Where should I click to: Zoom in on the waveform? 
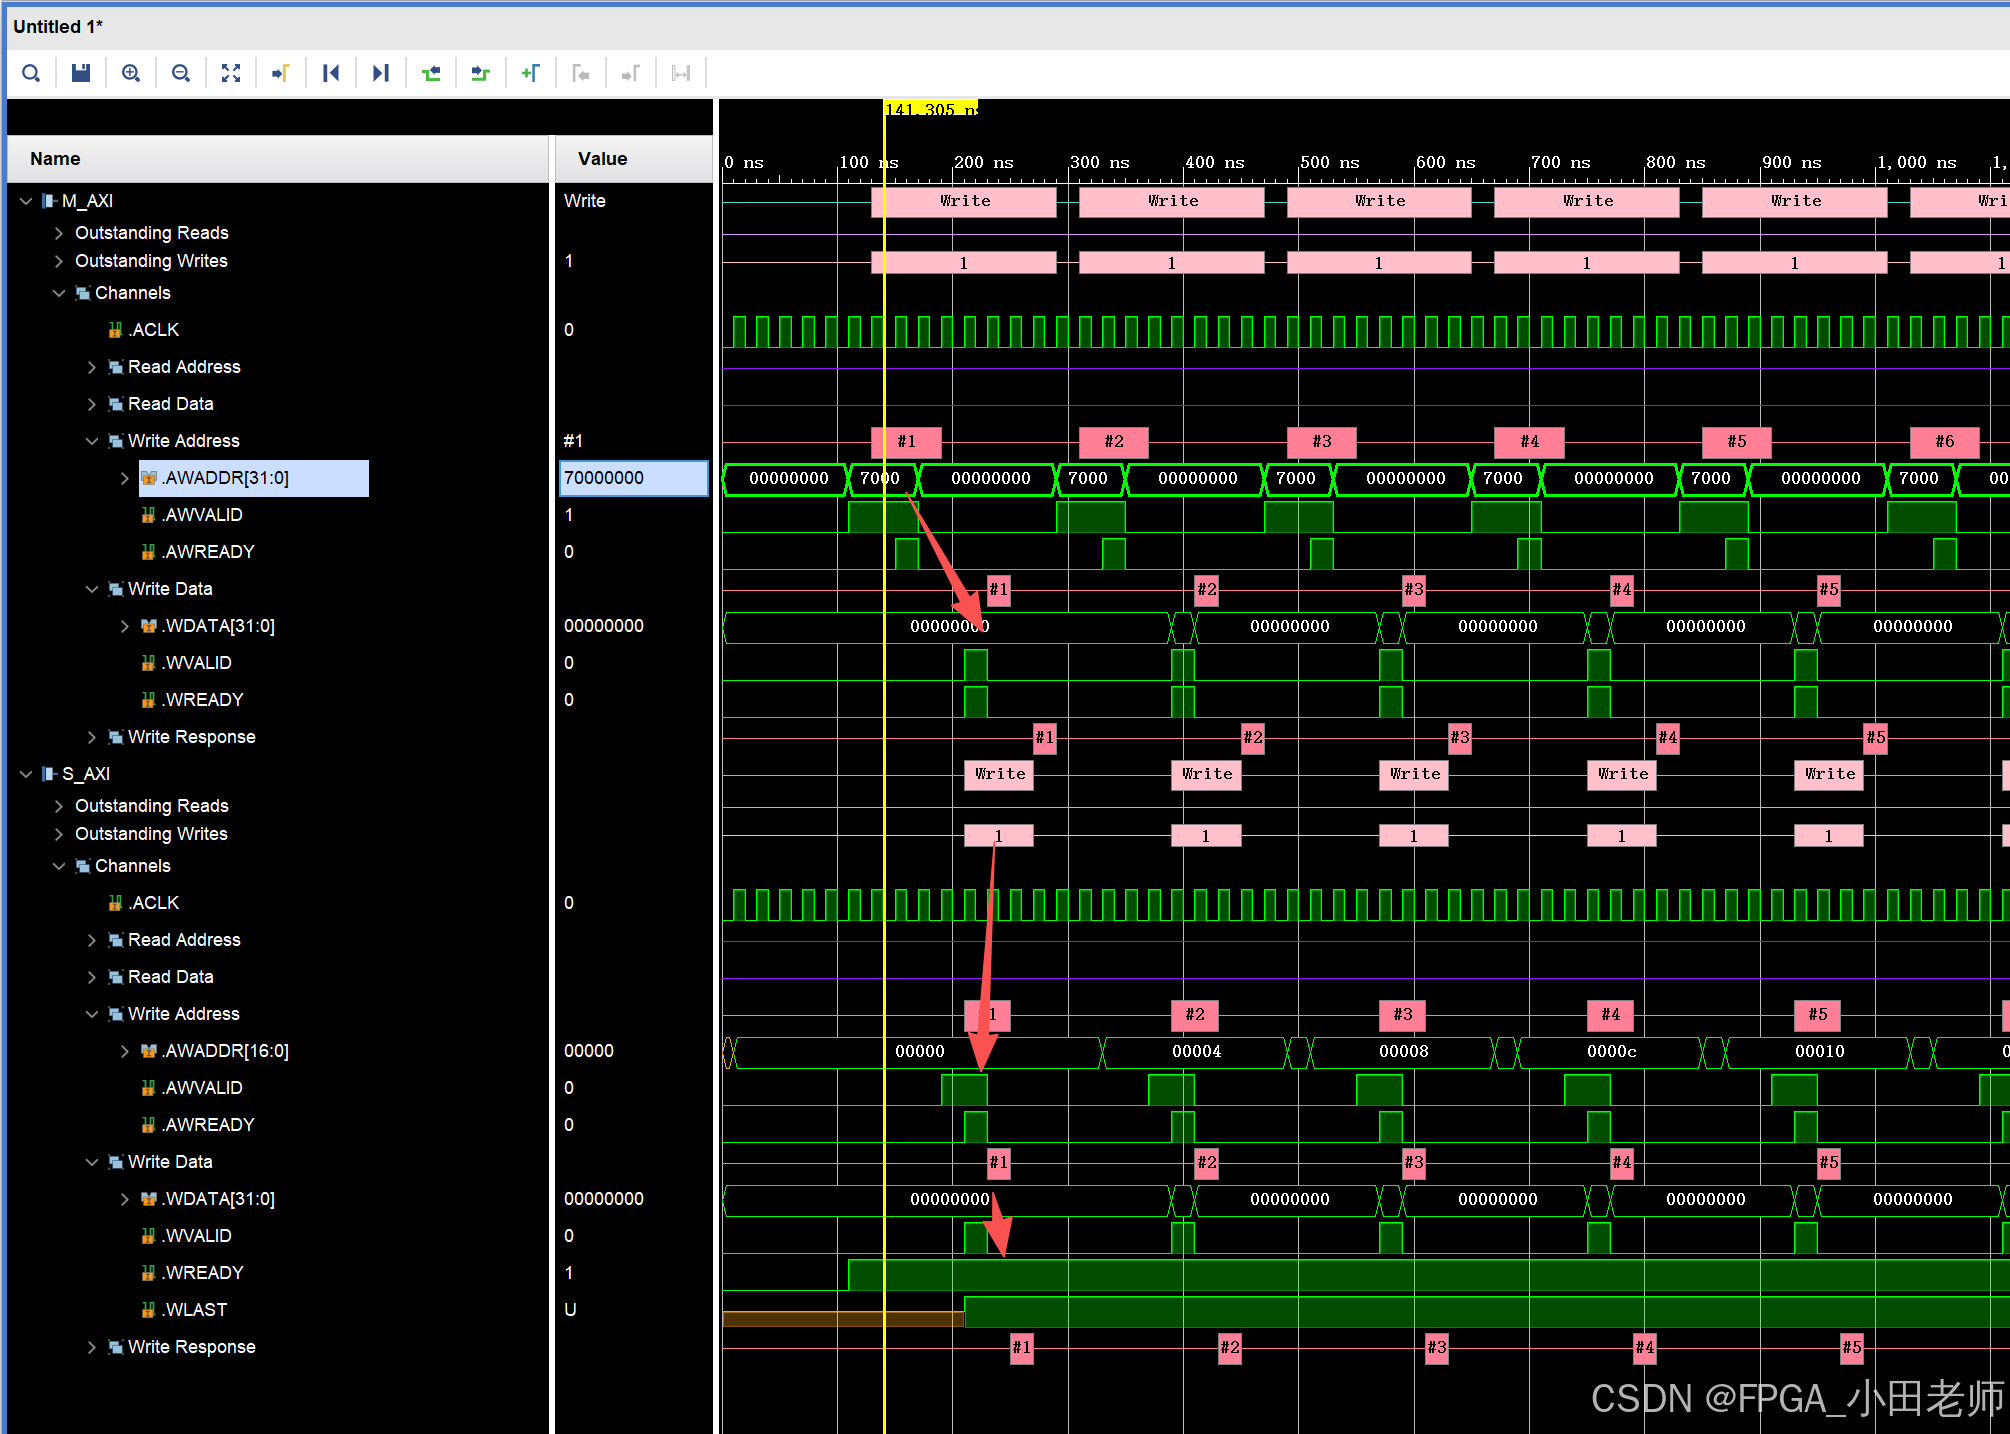(131, 73)
